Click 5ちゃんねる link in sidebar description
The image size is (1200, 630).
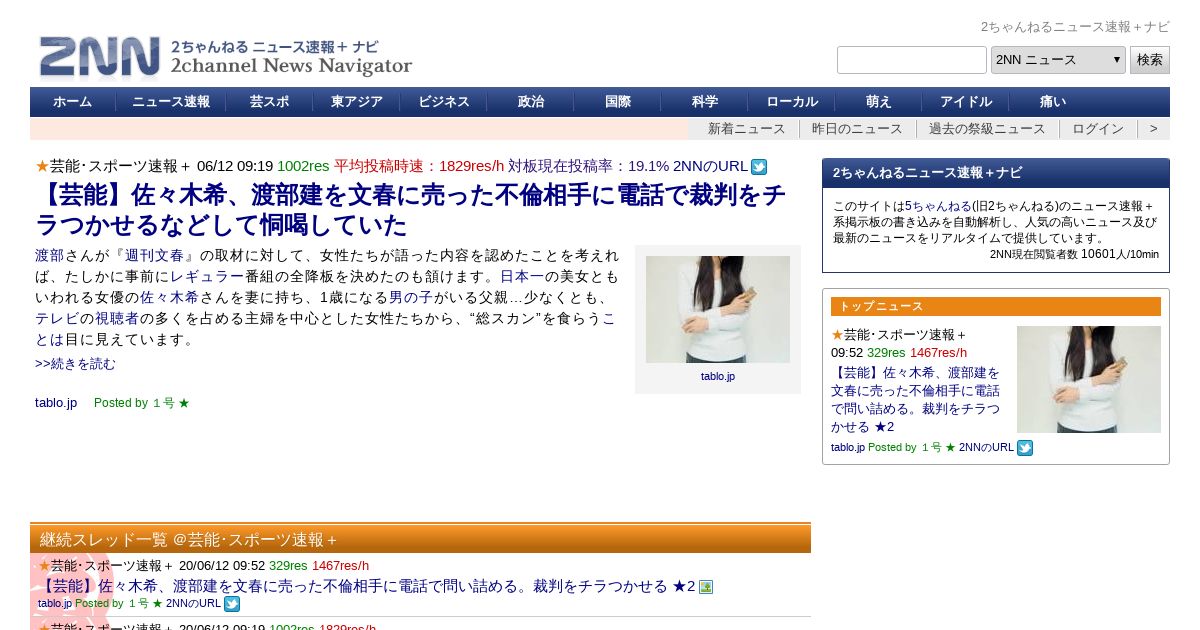click(938, 206)
